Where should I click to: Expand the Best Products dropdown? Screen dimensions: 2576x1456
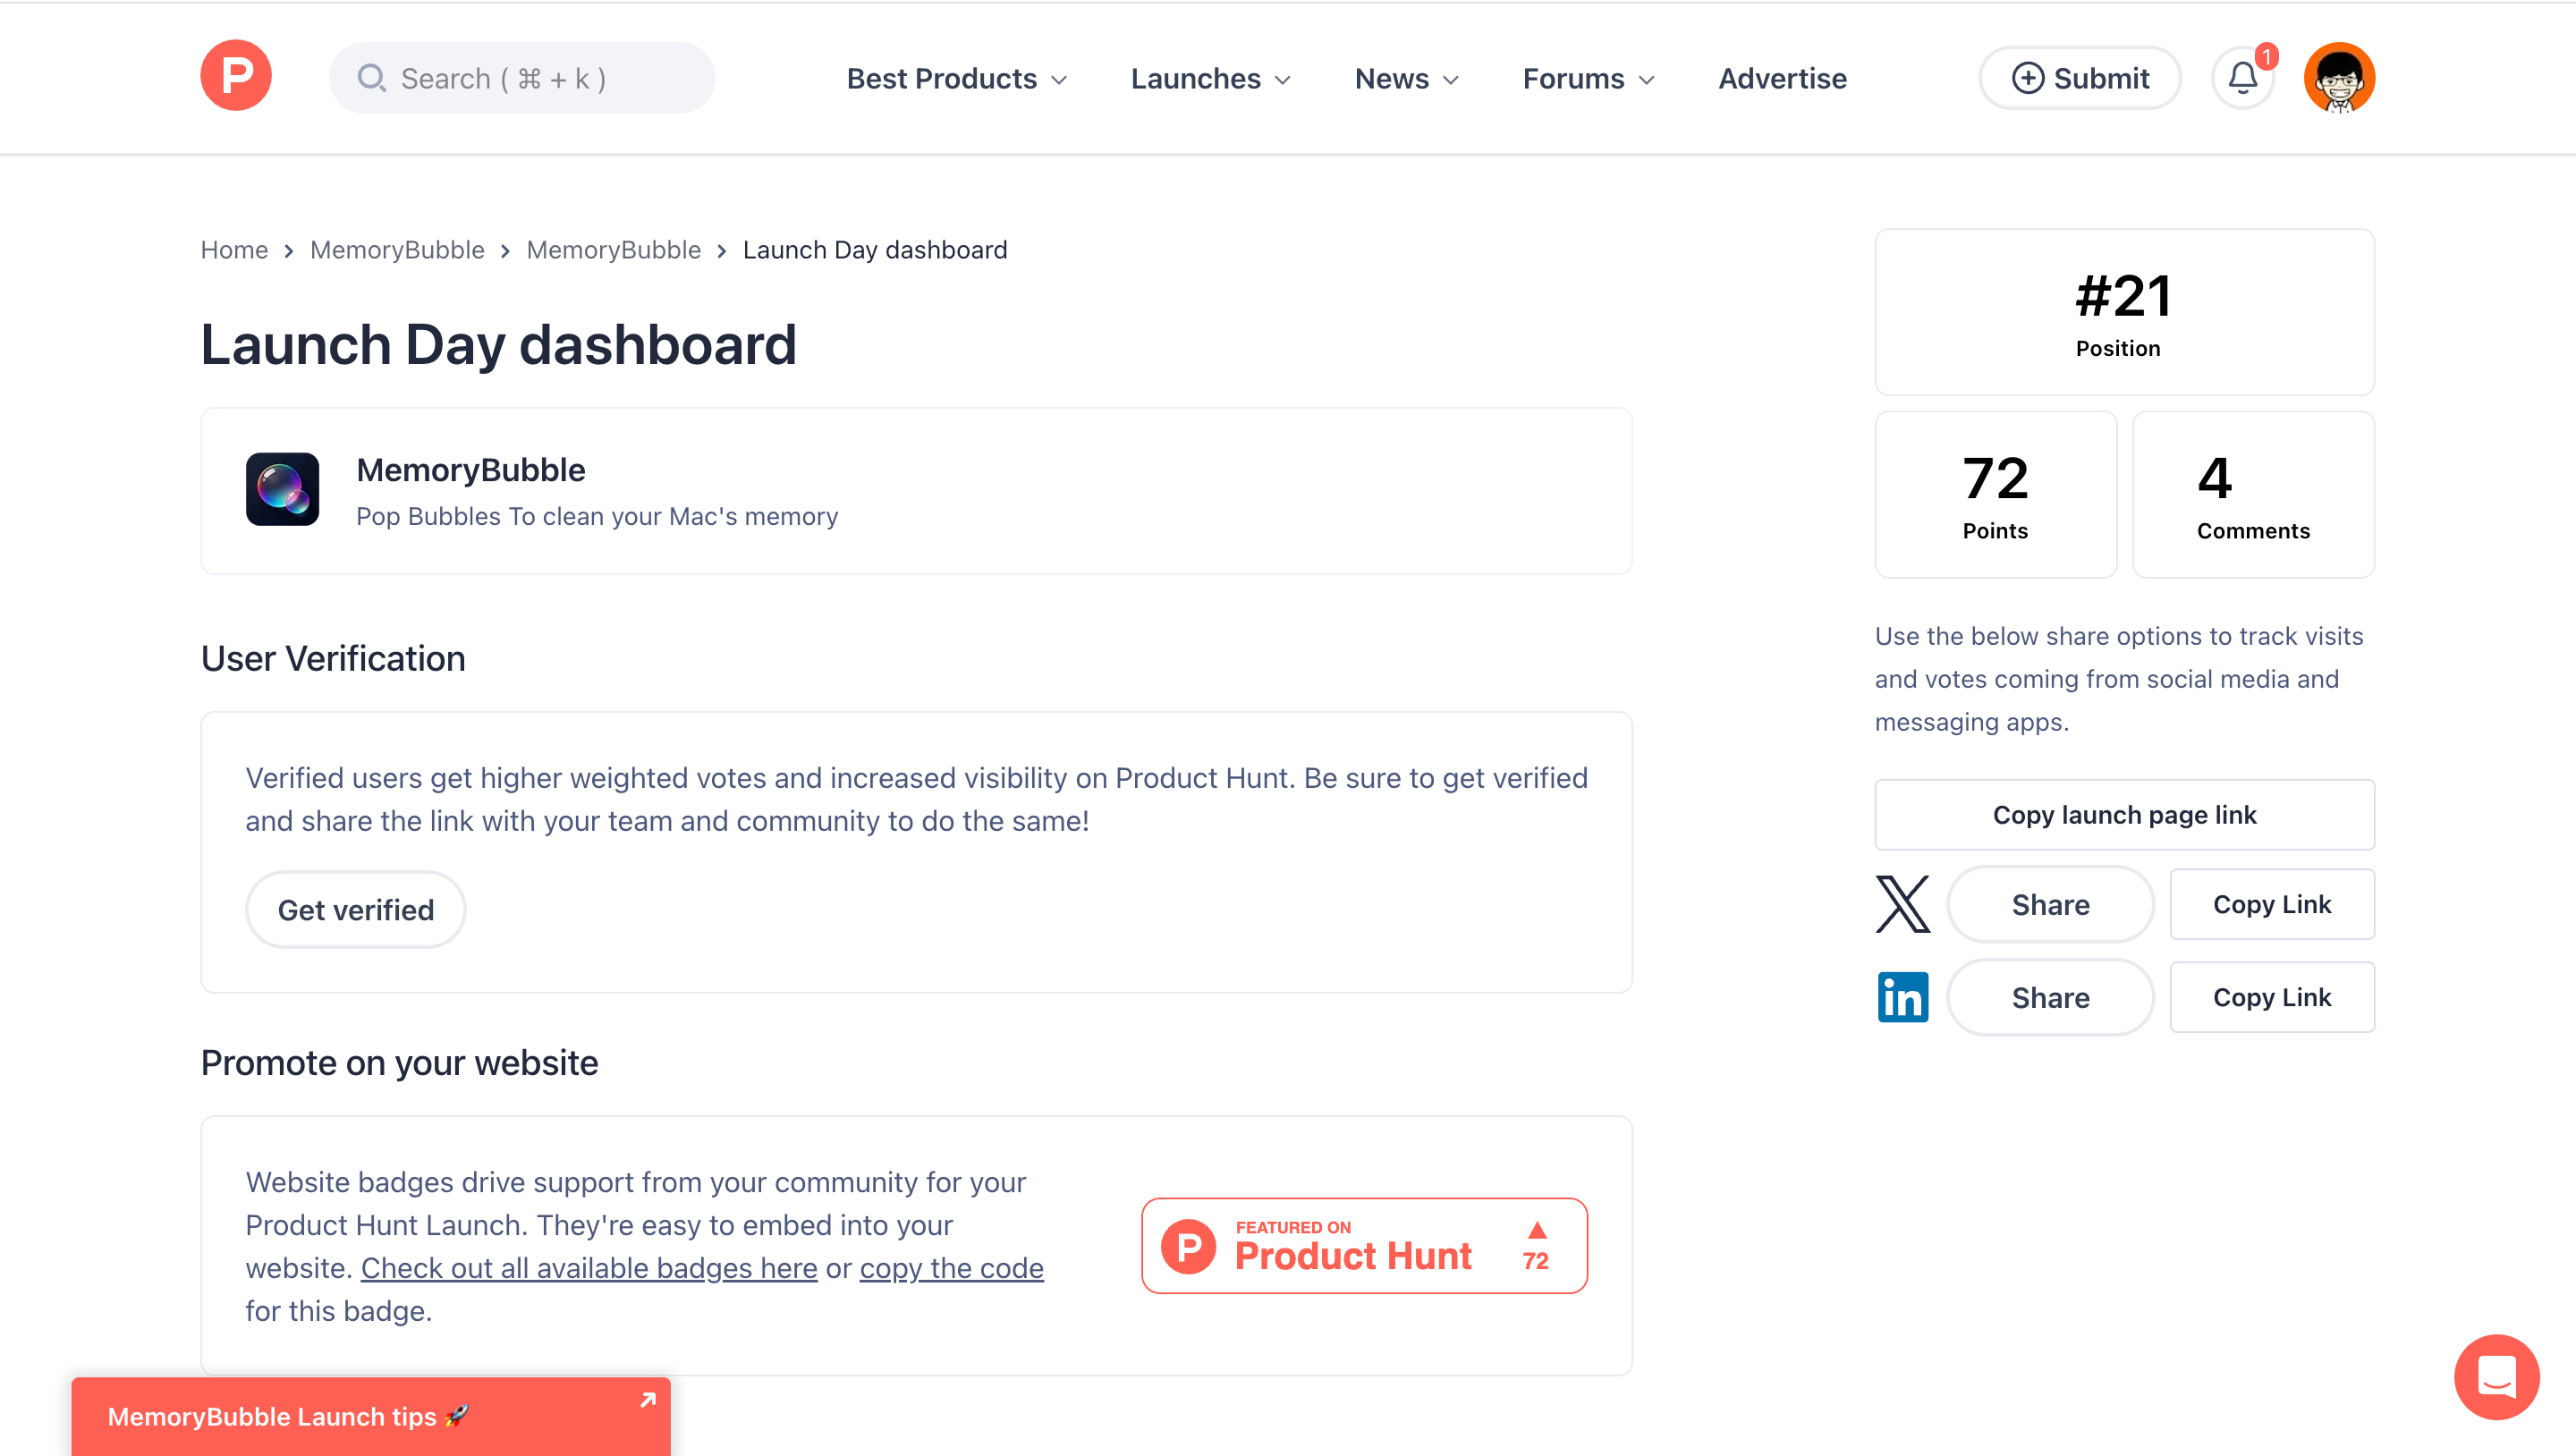click(x=956, y=78)
